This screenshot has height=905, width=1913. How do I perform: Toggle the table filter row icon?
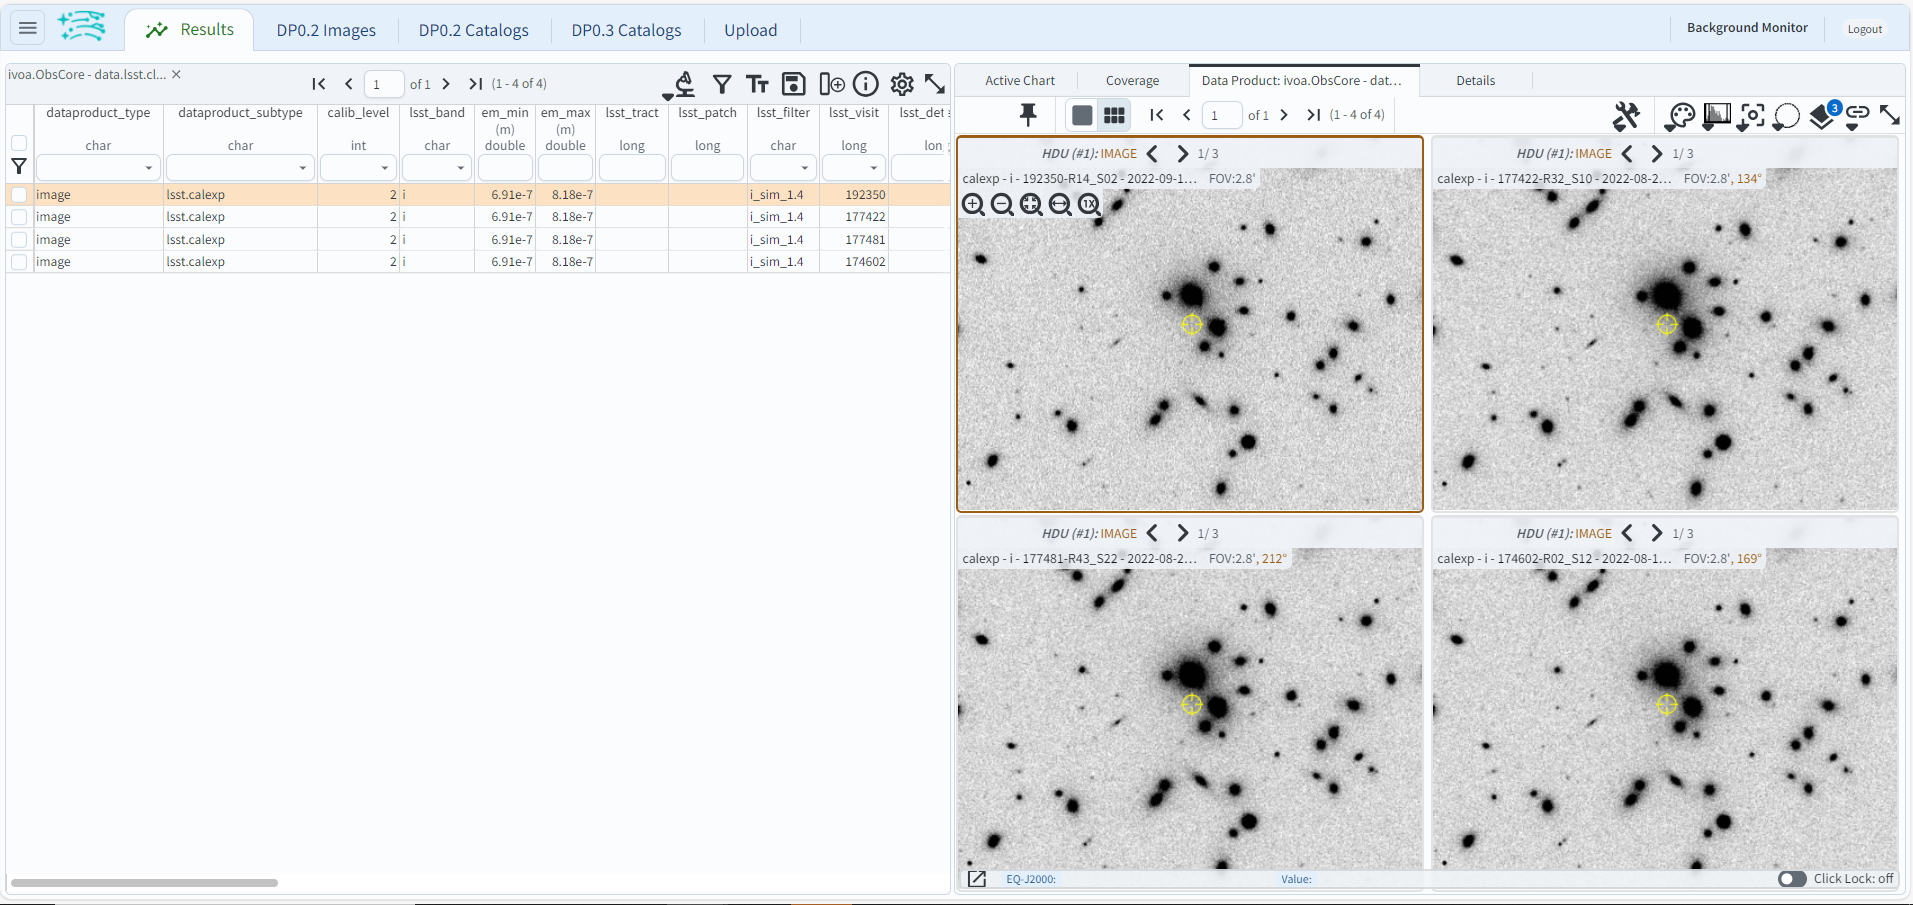coord(722,84)
